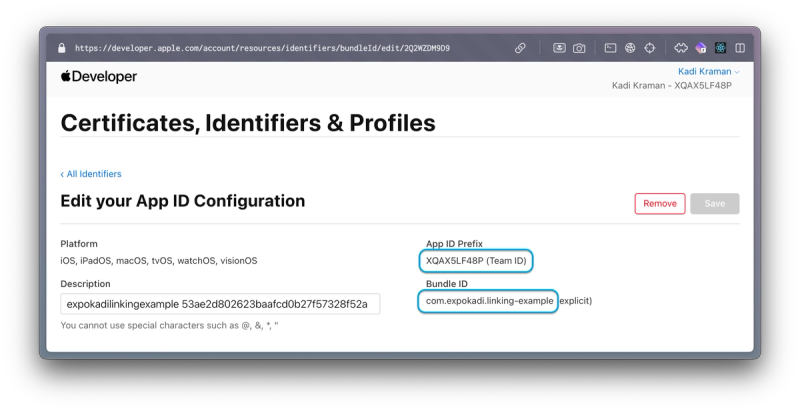Go back to All Identifiers
This screenshot has width=800, height=411.
tap(91, 174)
